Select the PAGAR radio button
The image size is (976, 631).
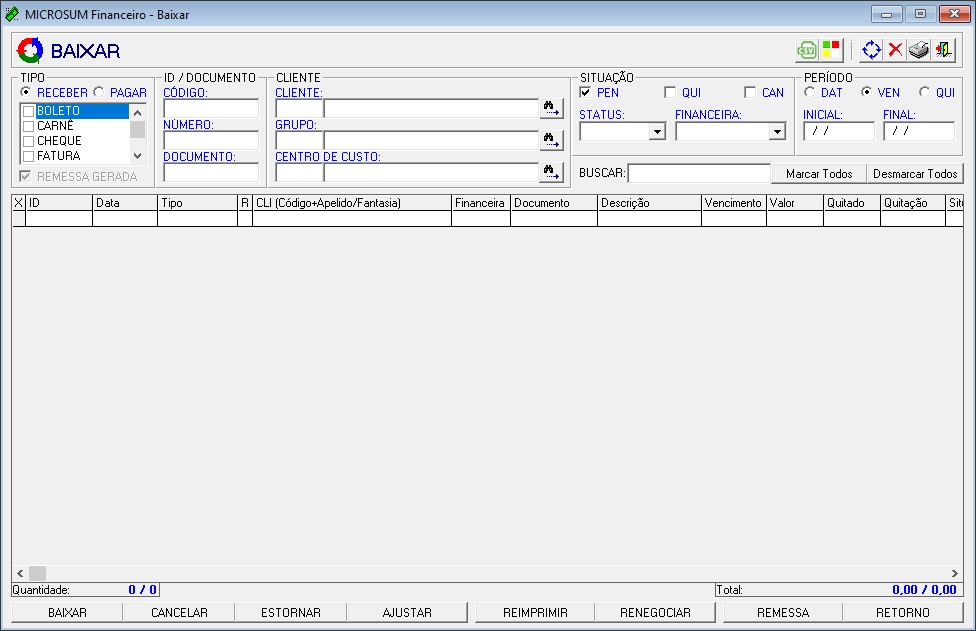[x=99, y=93]
